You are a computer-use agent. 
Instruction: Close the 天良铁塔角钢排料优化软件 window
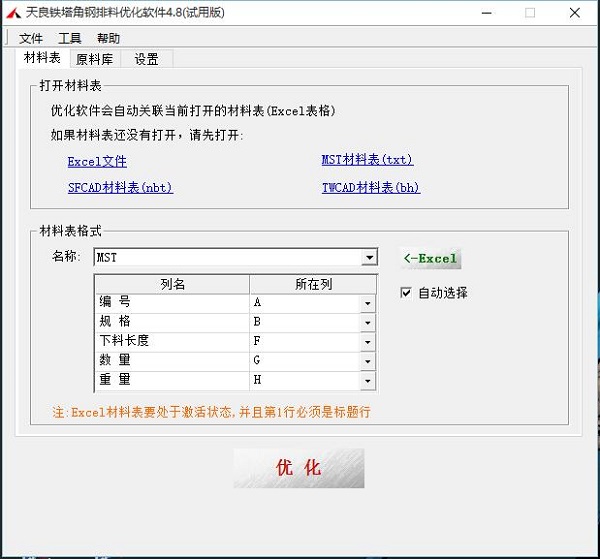574,13
